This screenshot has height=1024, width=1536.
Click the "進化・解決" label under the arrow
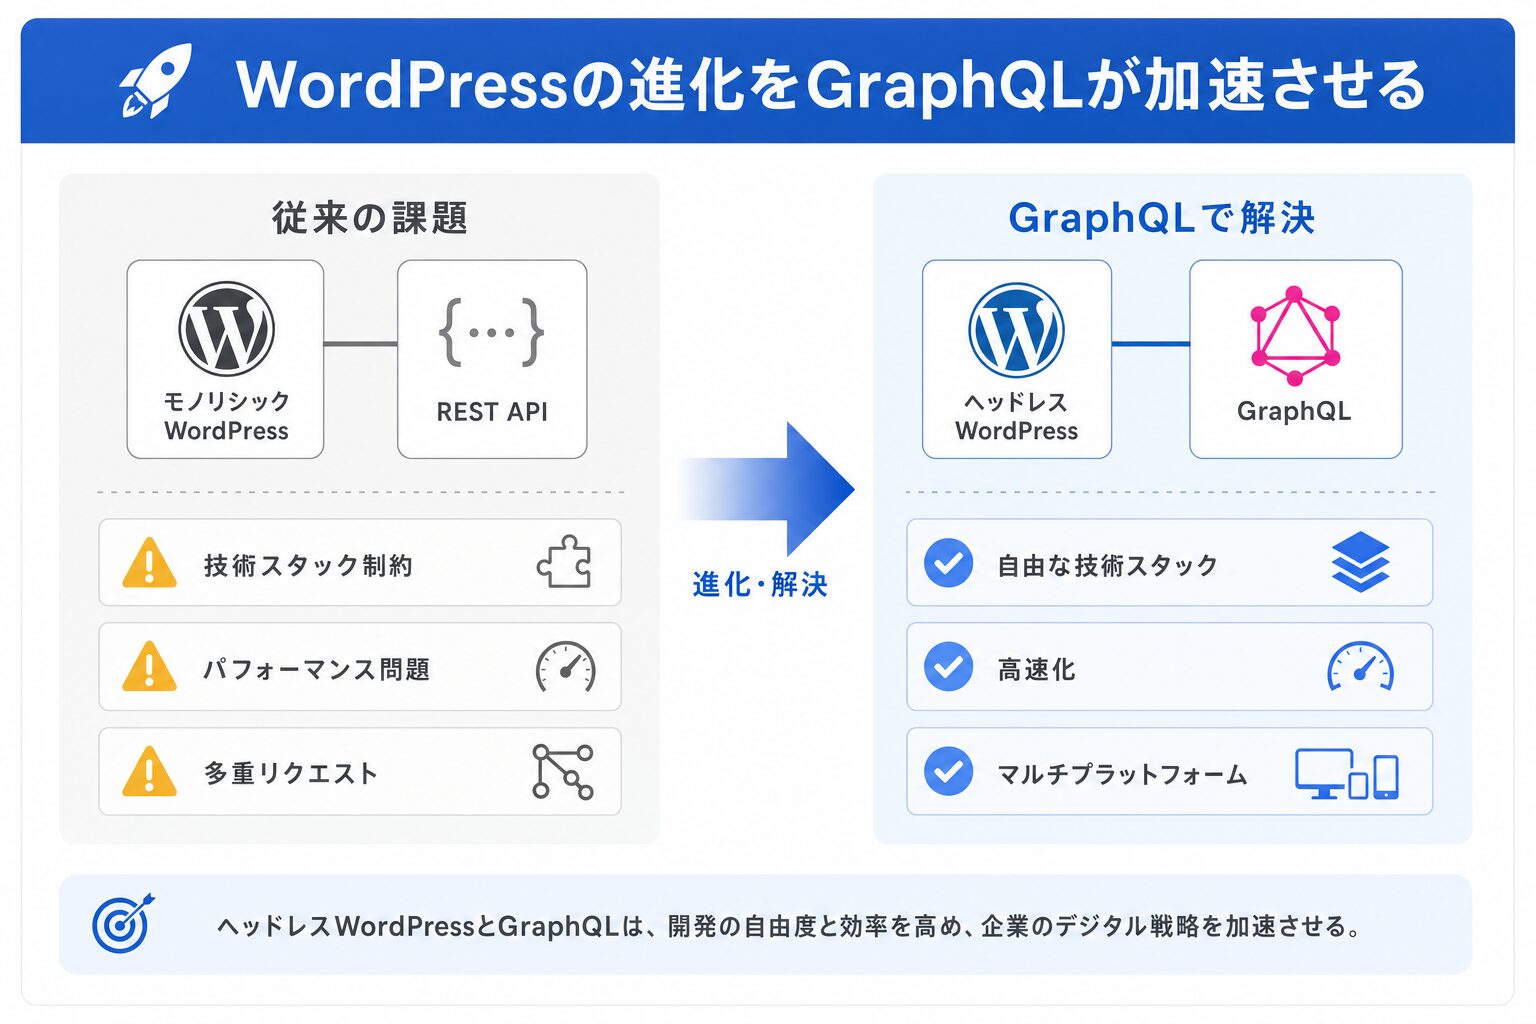click(760, 584)
